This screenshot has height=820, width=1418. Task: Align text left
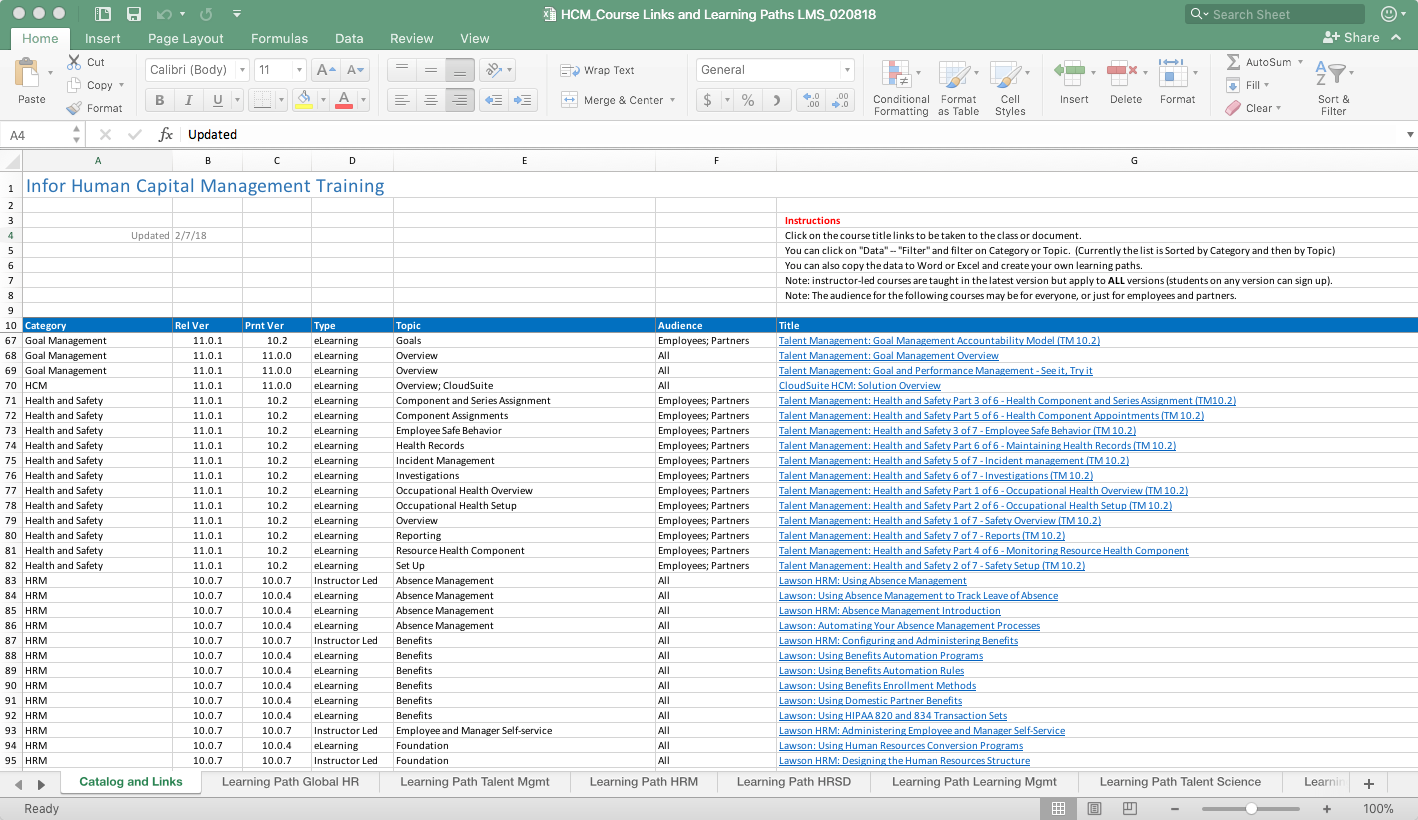coord(401,100)
